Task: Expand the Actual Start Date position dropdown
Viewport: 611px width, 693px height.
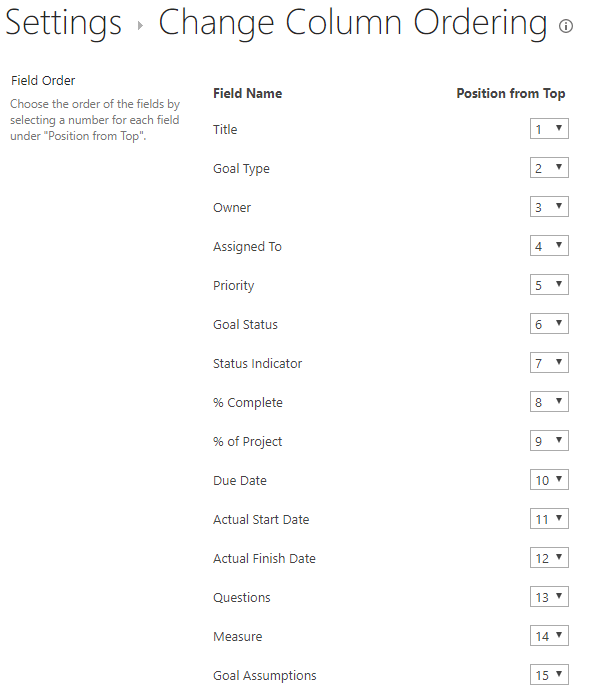Action: (549, 519)
